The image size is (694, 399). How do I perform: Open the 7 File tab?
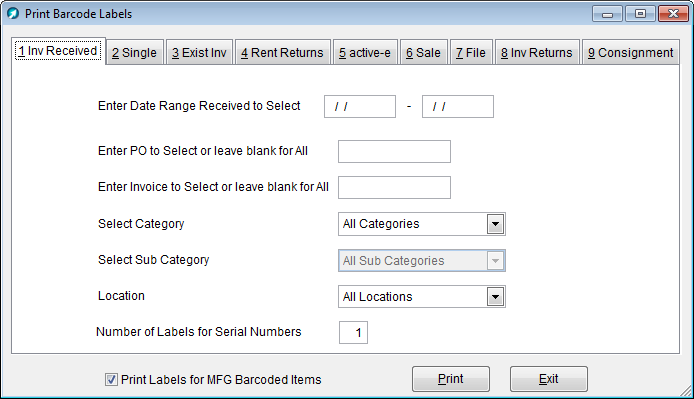[x=471, y=53]
